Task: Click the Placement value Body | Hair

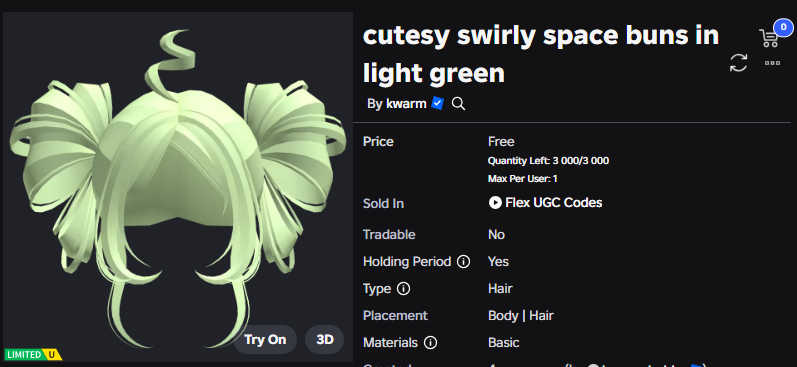Action: (x=520, y=316)
